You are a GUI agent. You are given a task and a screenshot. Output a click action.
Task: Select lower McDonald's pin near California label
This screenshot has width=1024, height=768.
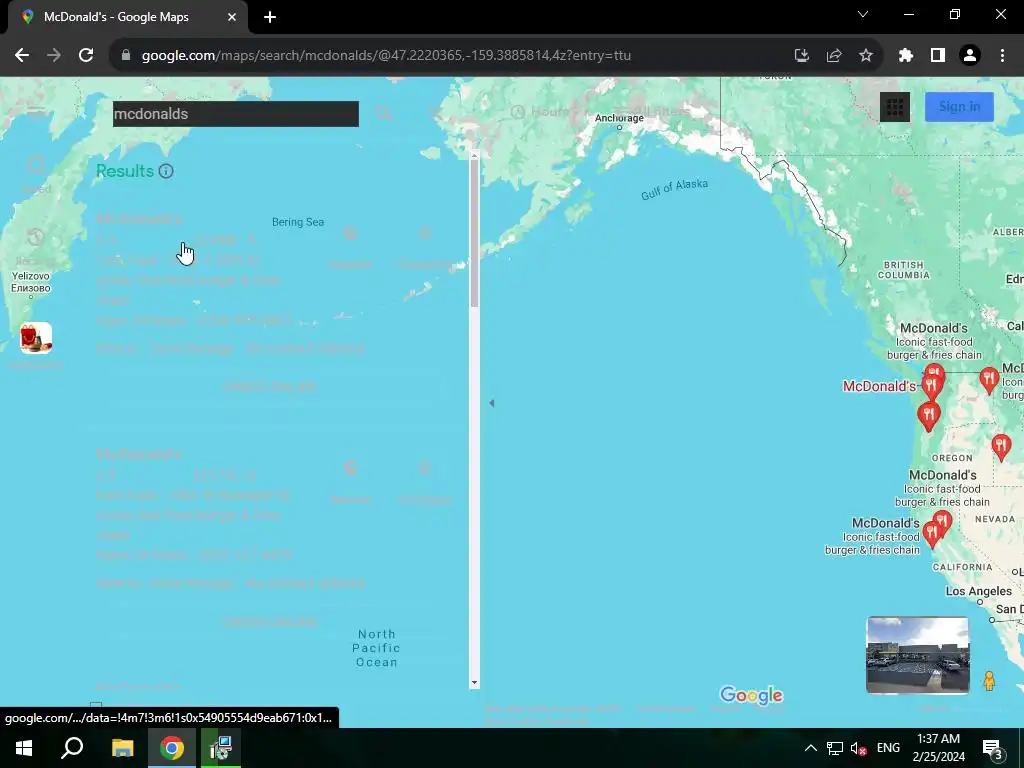(932, 534)
